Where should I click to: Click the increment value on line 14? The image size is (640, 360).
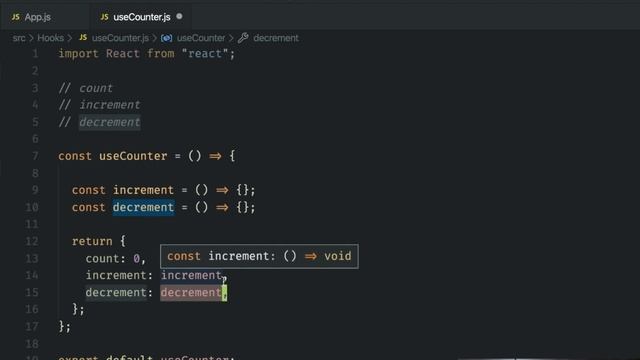(191, 276)
